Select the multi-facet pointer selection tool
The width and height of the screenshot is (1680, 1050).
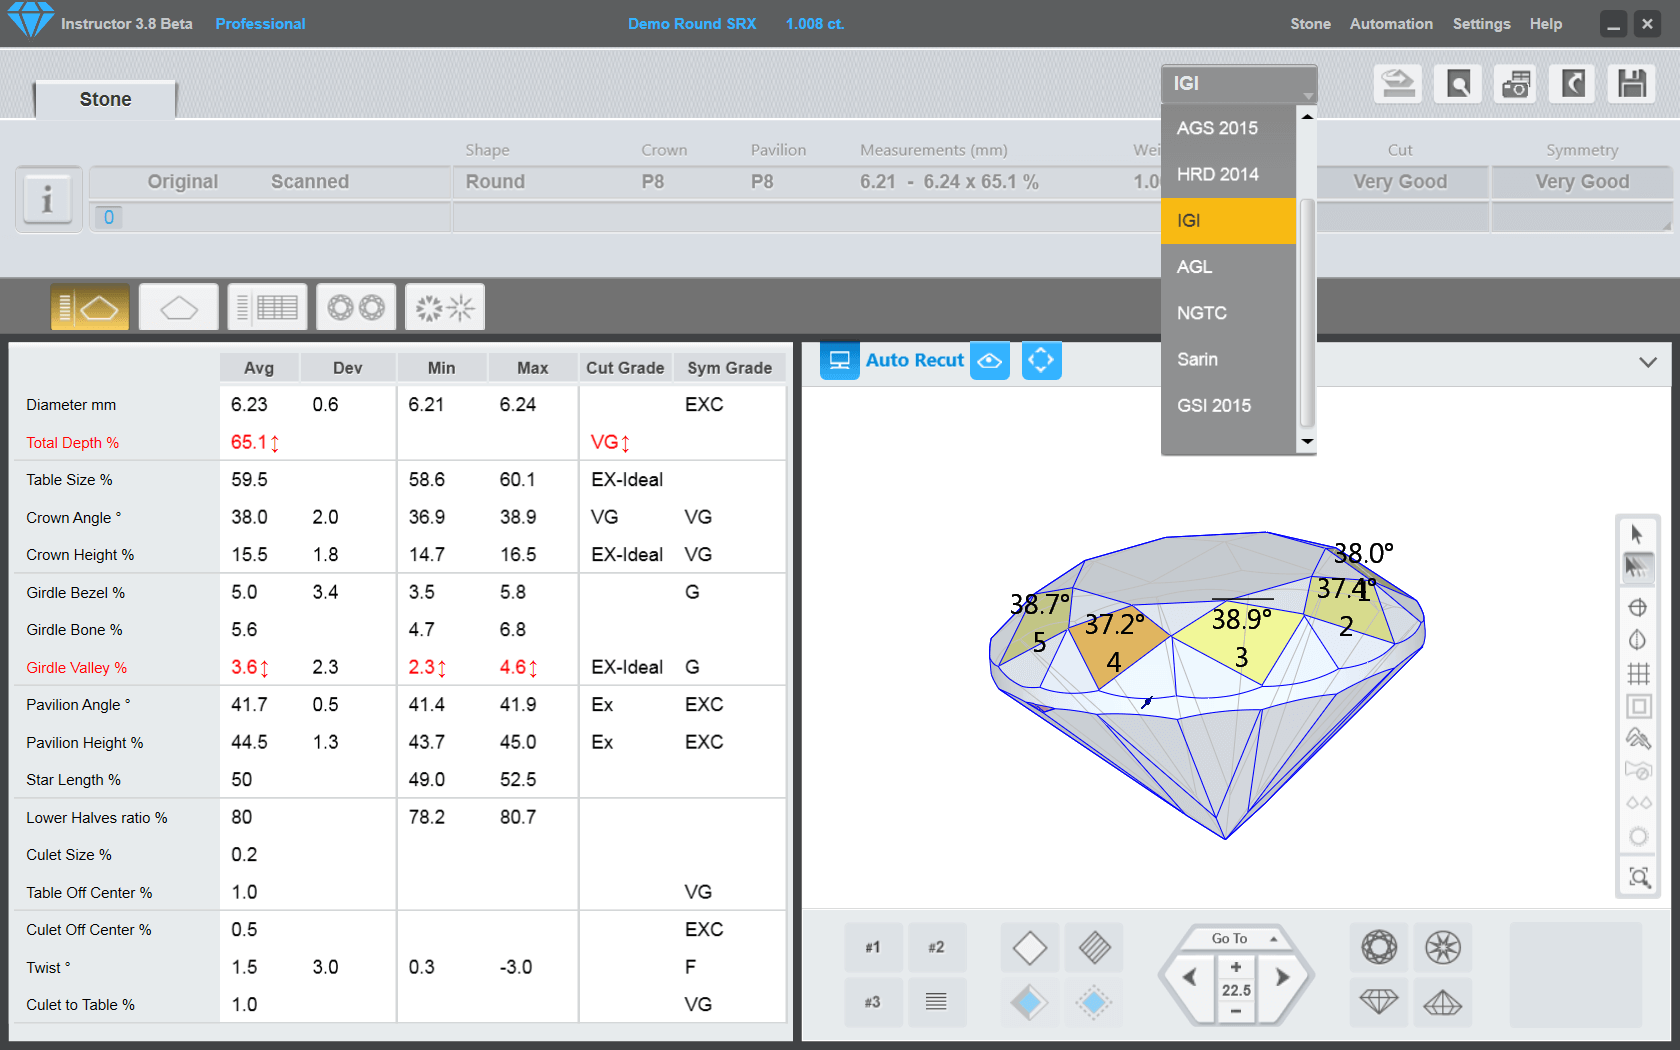tap(1638, 568)
